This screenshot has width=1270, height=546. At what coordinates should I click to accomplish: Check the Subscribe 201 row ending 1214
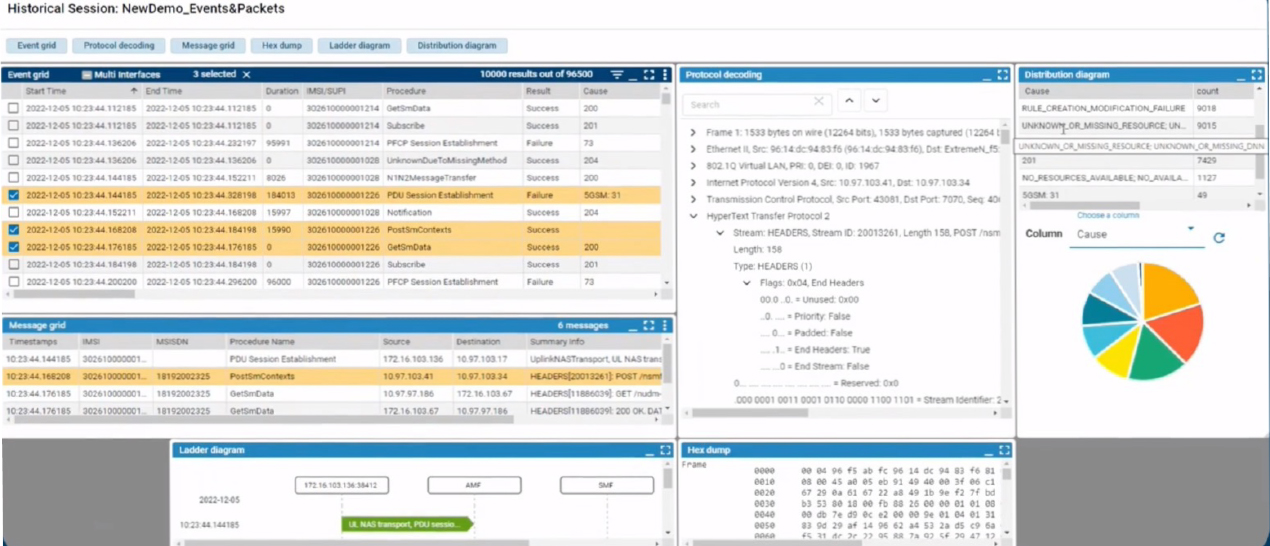pyautogui.click(x=13, y=126)
